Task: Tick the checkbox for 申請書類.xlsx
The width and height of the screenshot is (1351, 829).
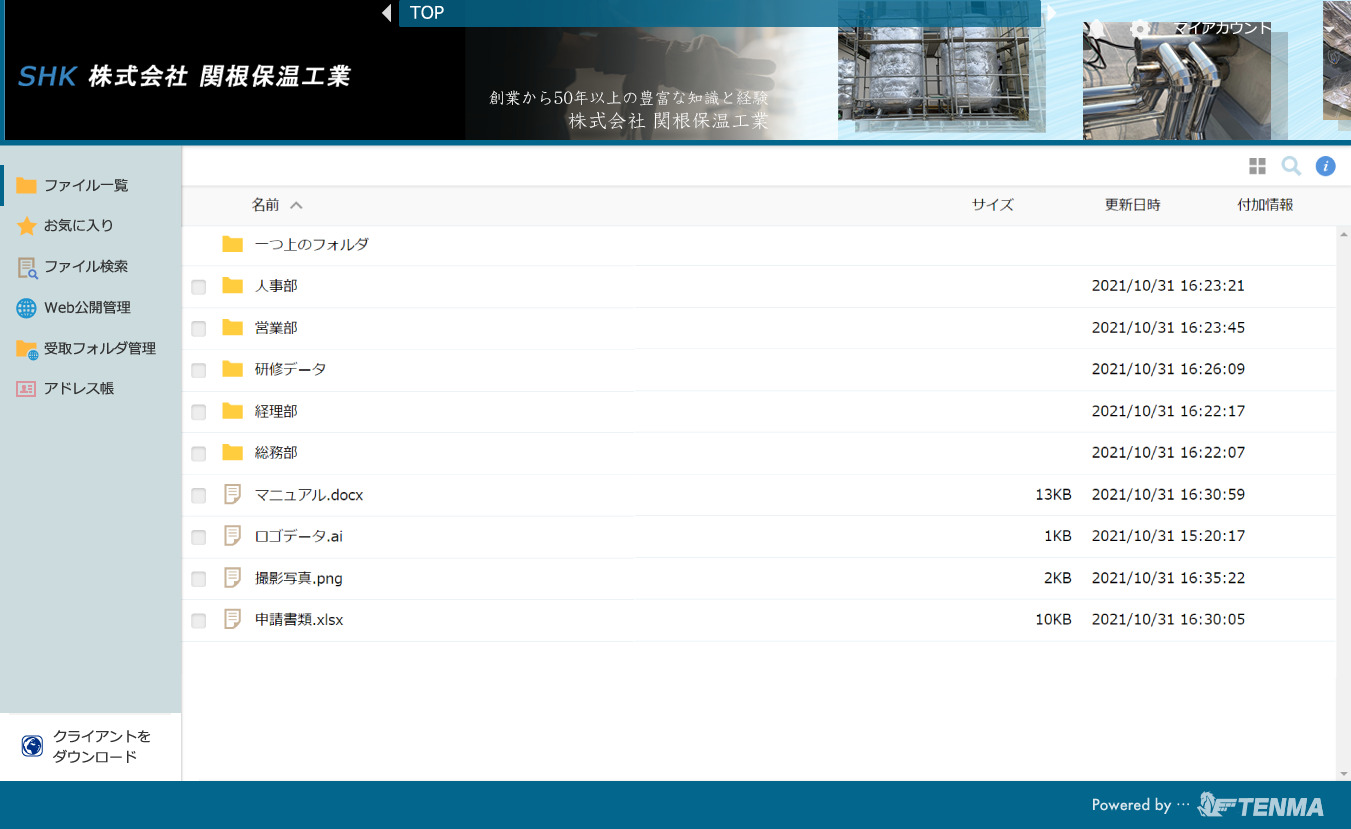Action: pos(199,621)
